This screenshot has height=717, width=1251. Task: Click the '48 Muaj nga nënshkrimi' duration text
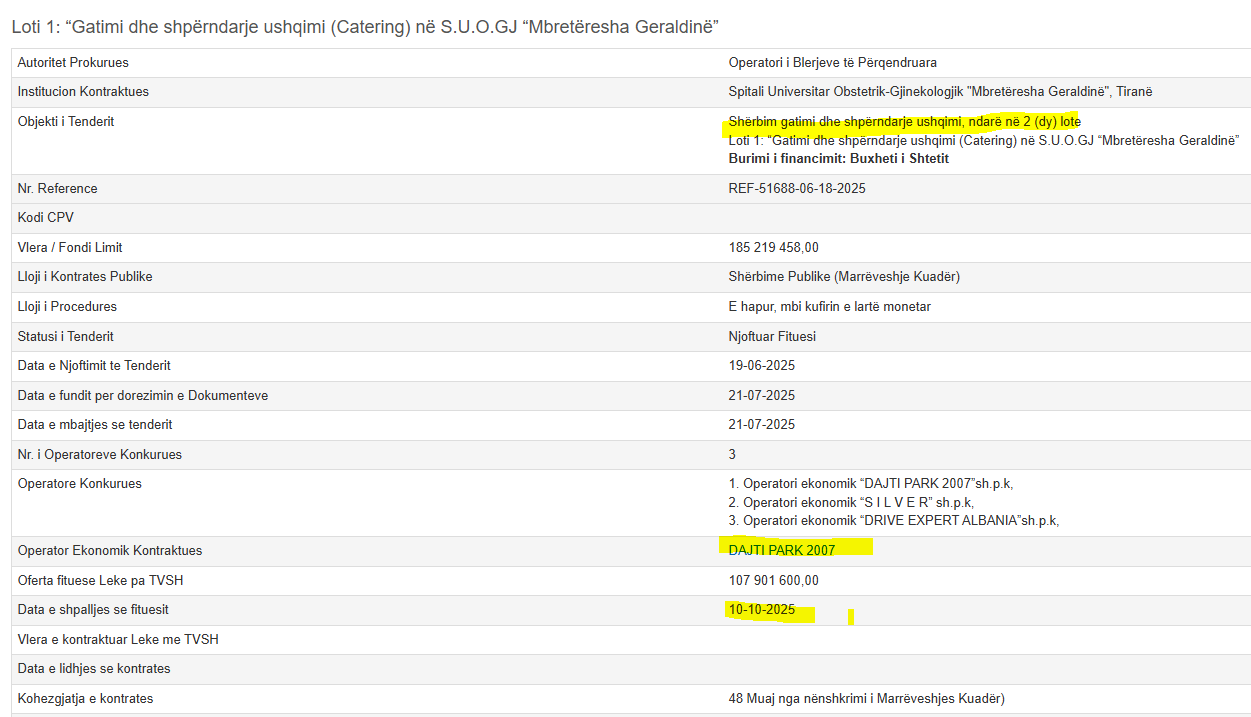866,699
